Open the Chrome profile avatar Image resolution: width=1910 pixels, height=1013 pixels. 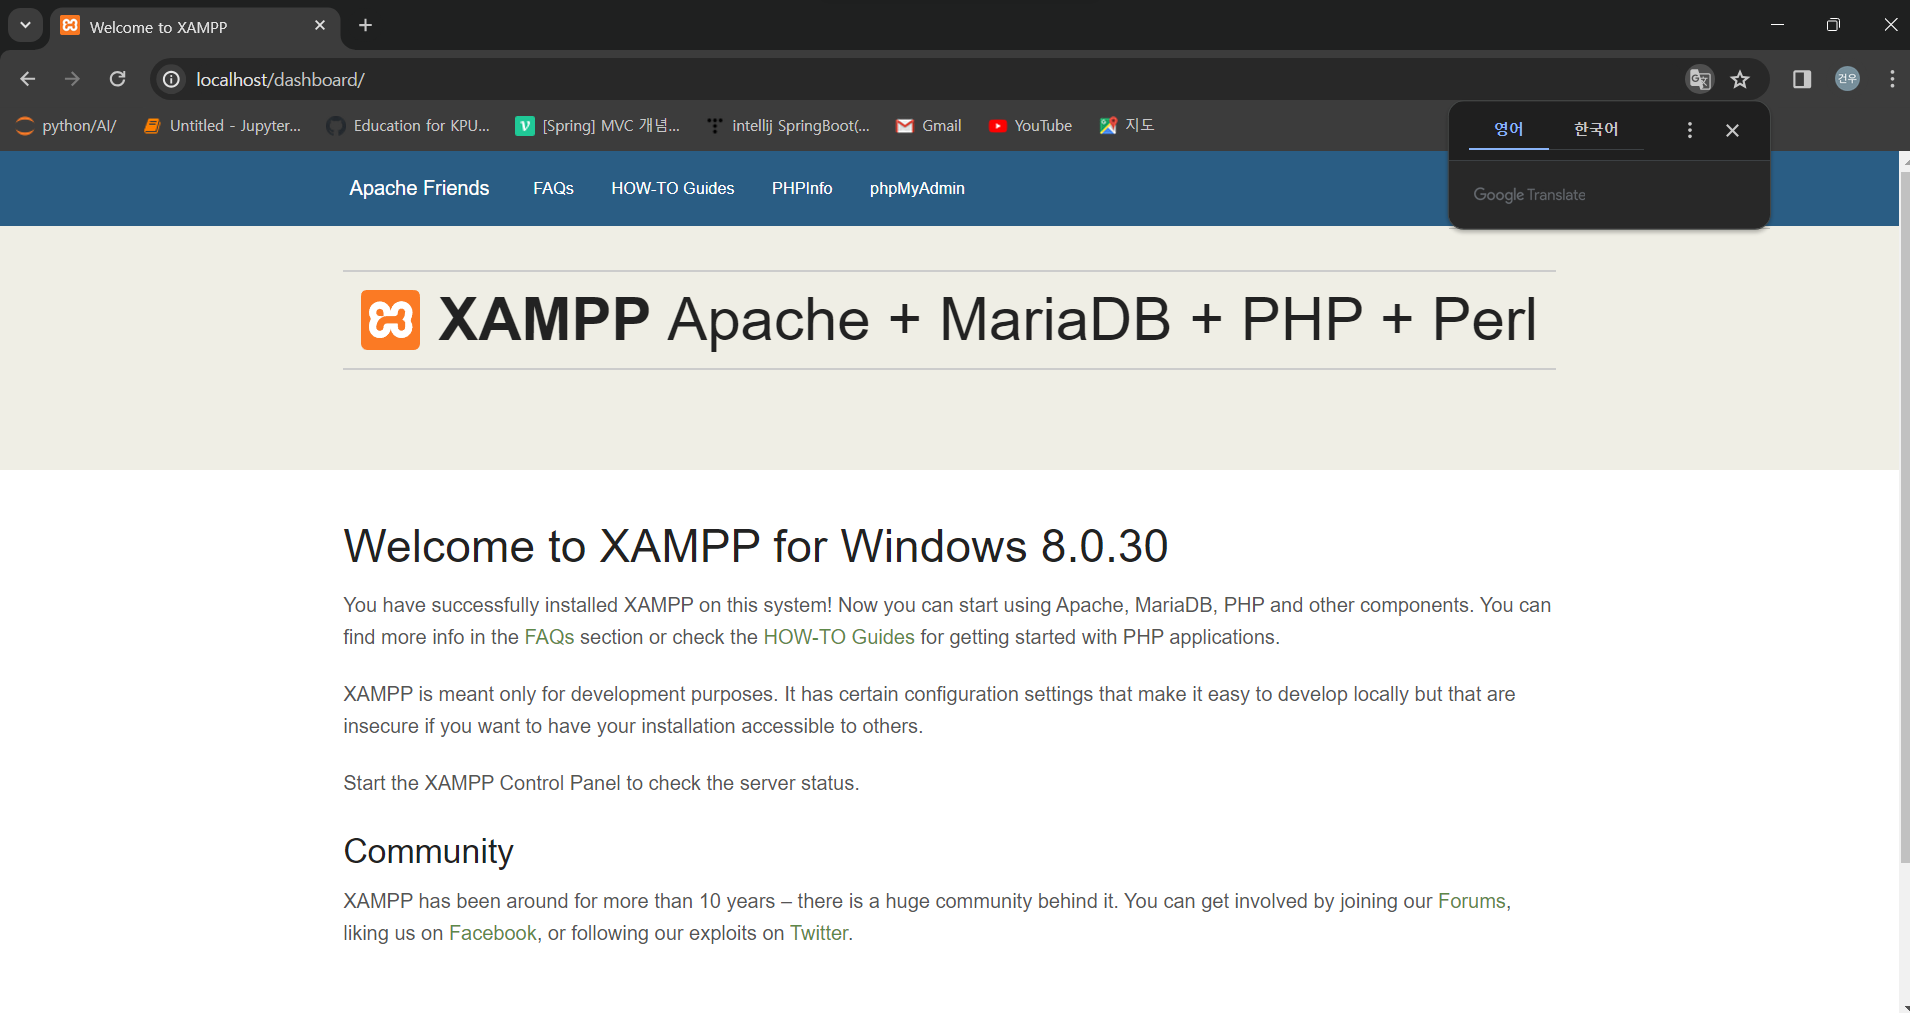point(1847,79)
